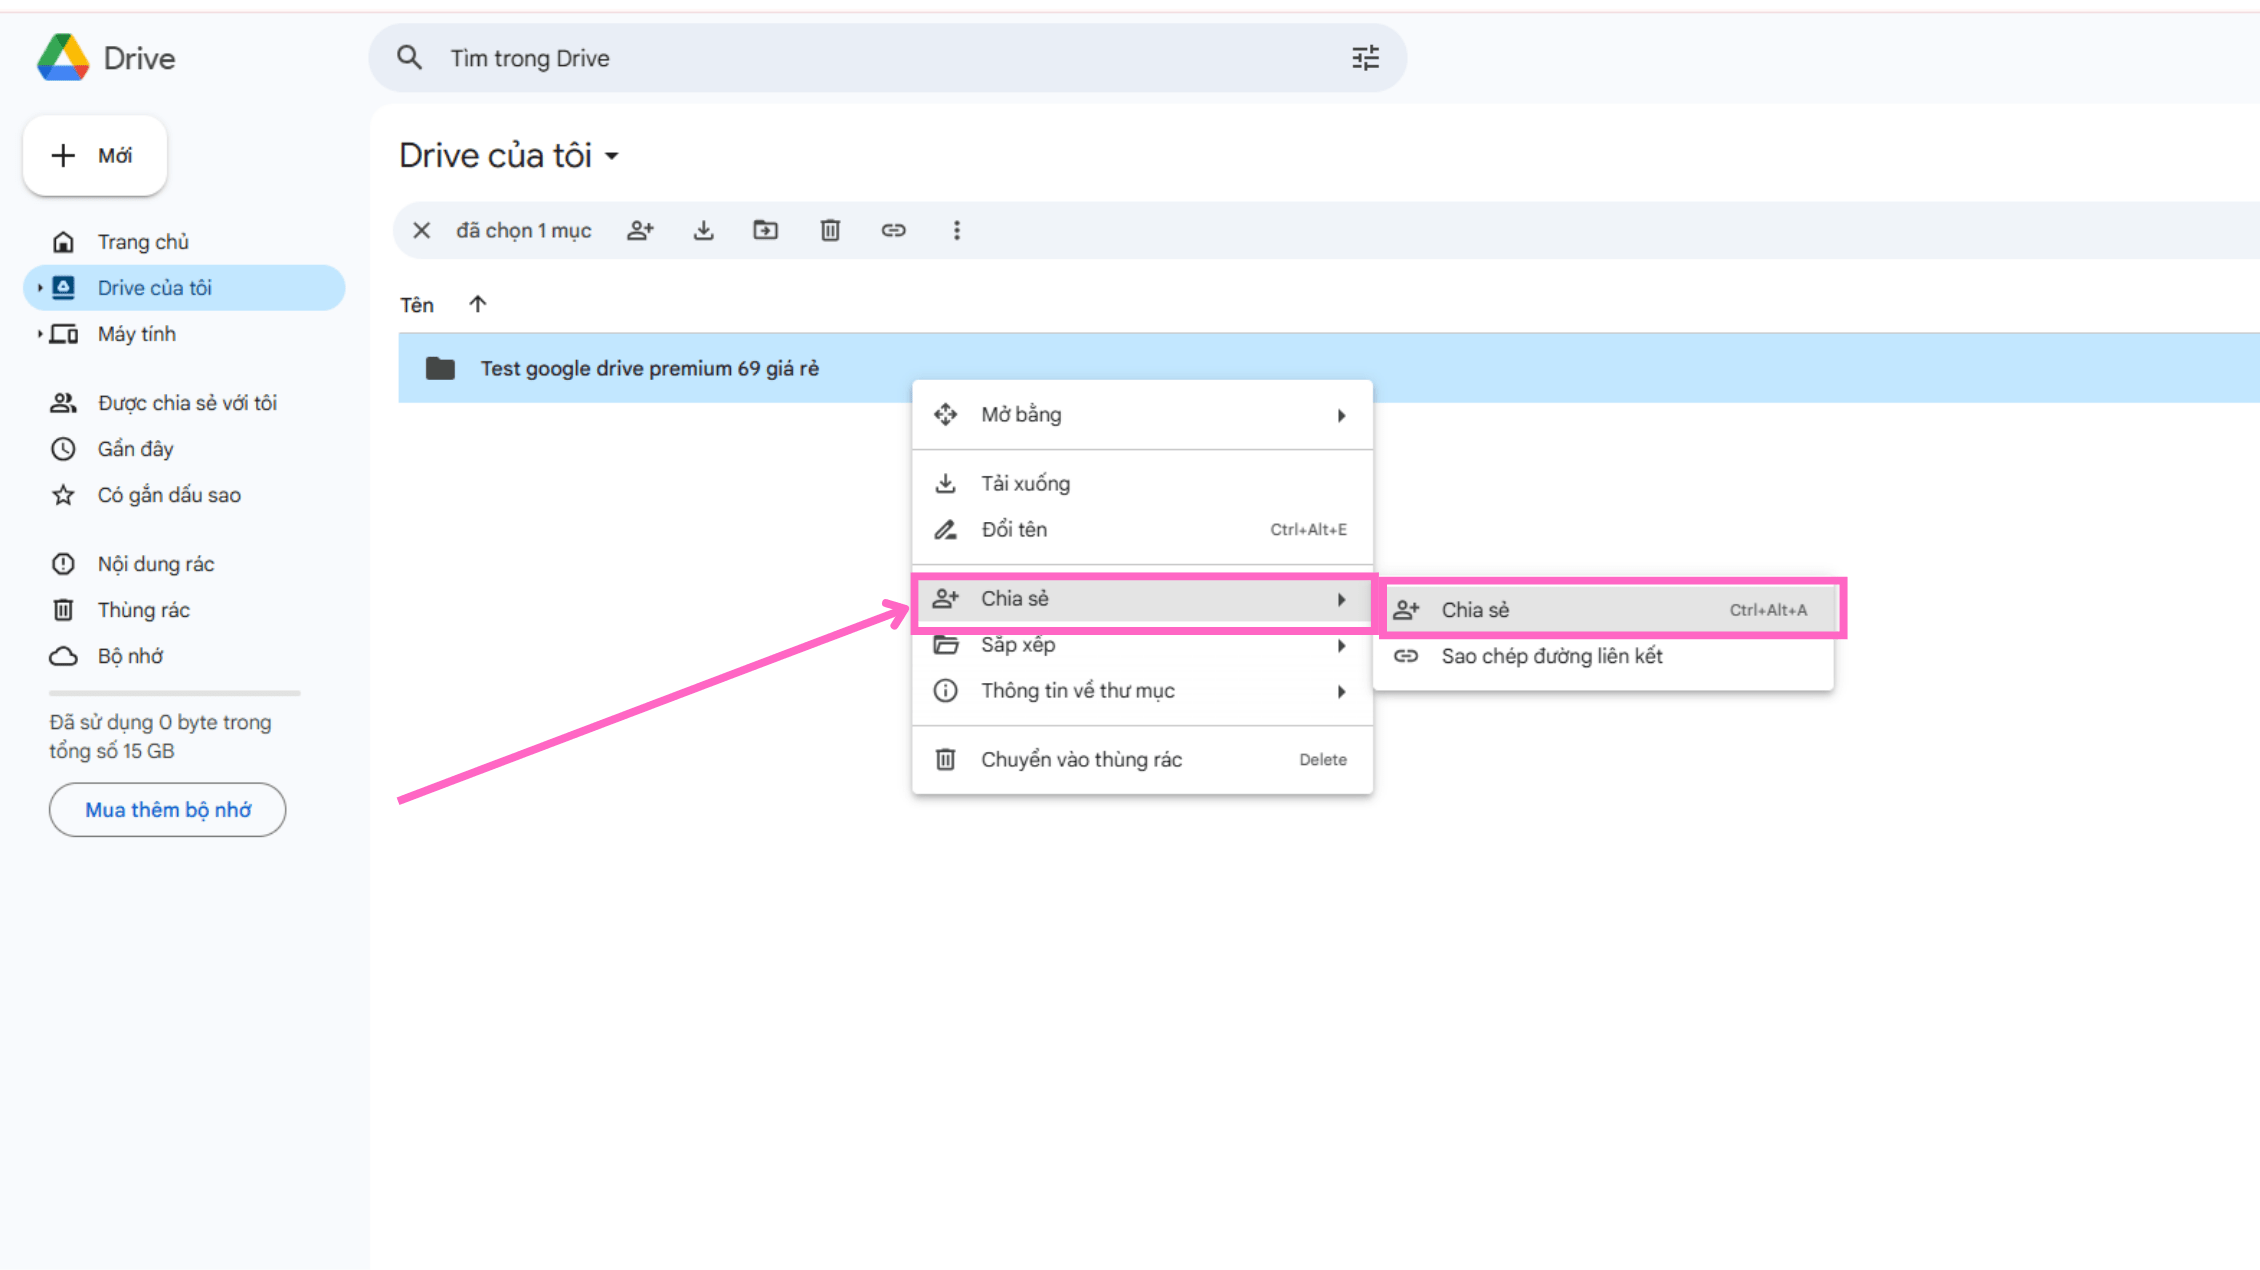Select Sao chép đường liên kết option
This screenshot has height=1270, width=2260.
tap(1551, 657)
